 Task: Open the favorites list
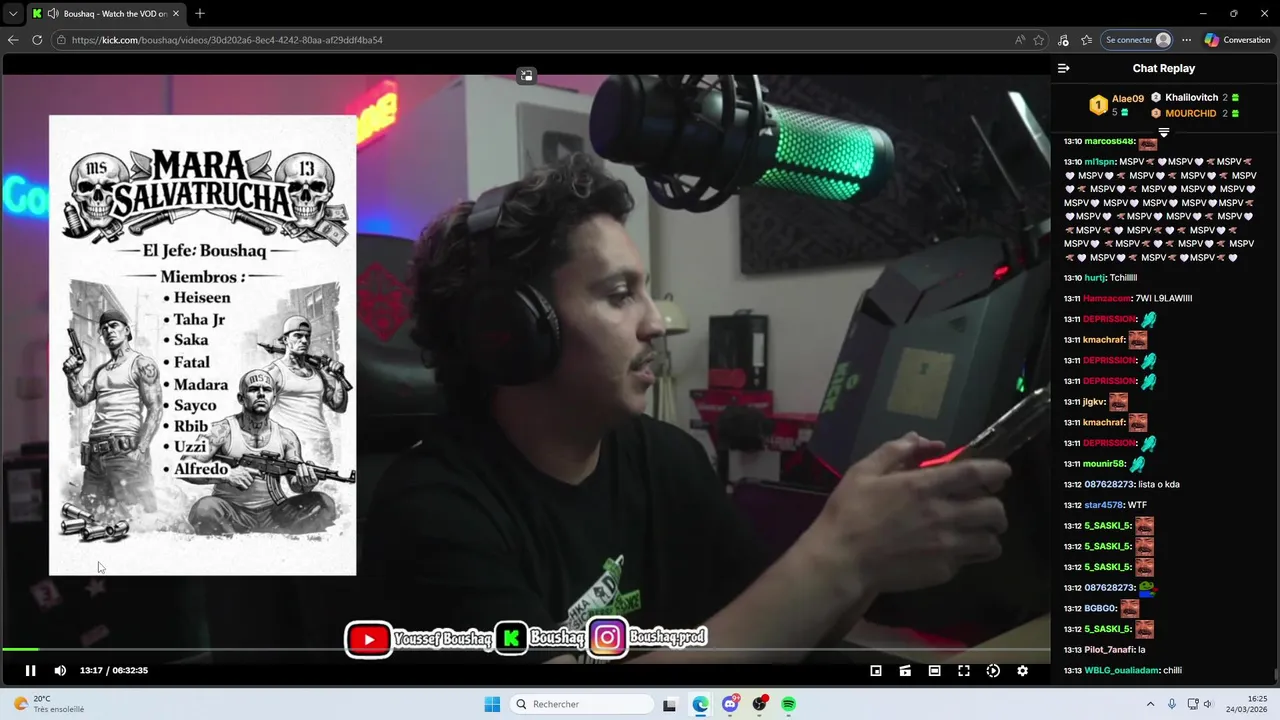(x=1086, y=40)
